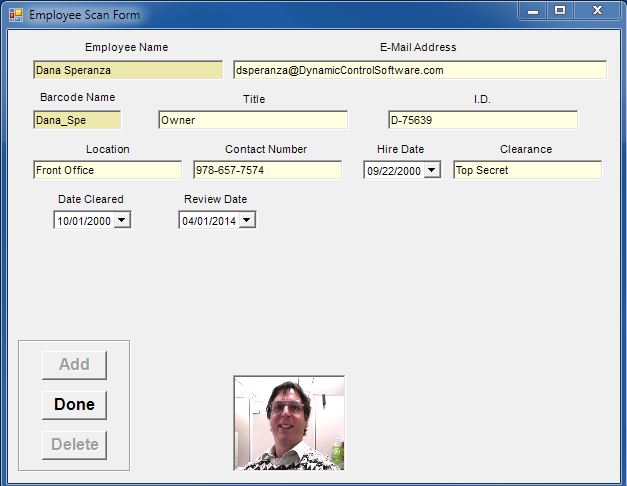Image resolution: width=627 pixels, height=486 pixels.
Task: Click the Contact Number field 978-657-7574
Action: click(x=268, y=170)
